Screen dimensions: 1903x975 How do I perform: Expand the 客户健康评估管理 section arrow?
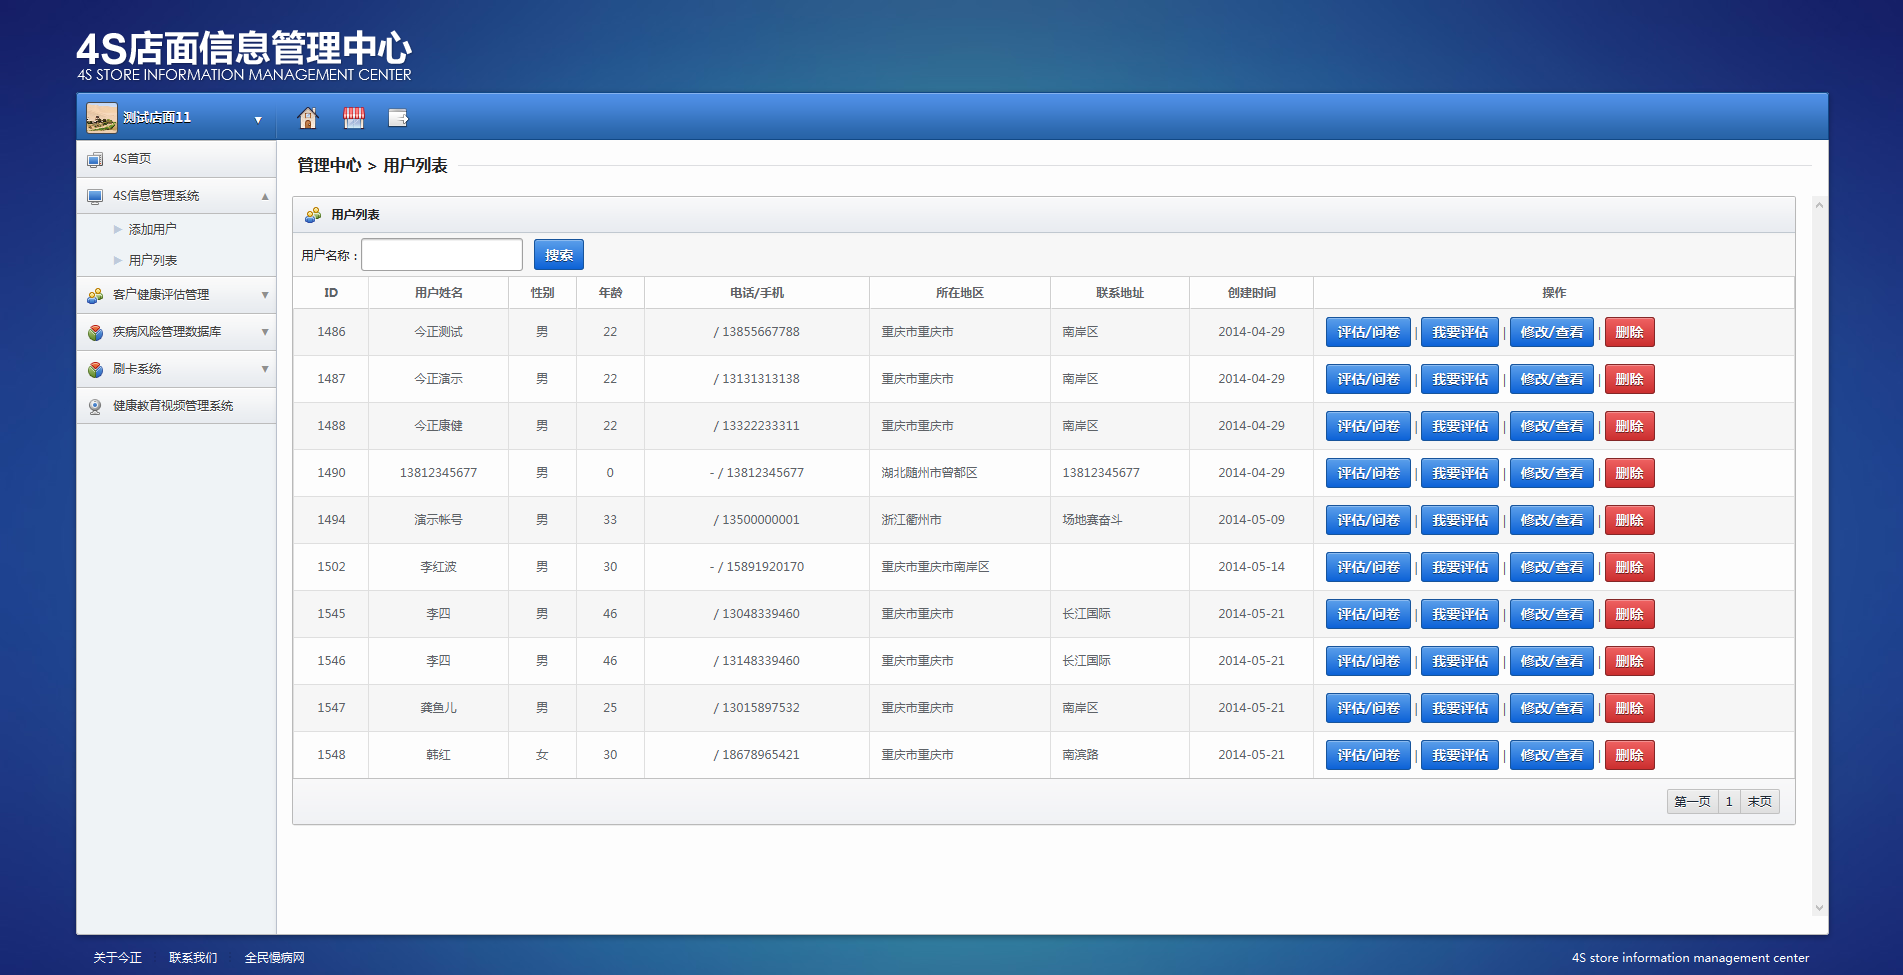tap(265, 295)
